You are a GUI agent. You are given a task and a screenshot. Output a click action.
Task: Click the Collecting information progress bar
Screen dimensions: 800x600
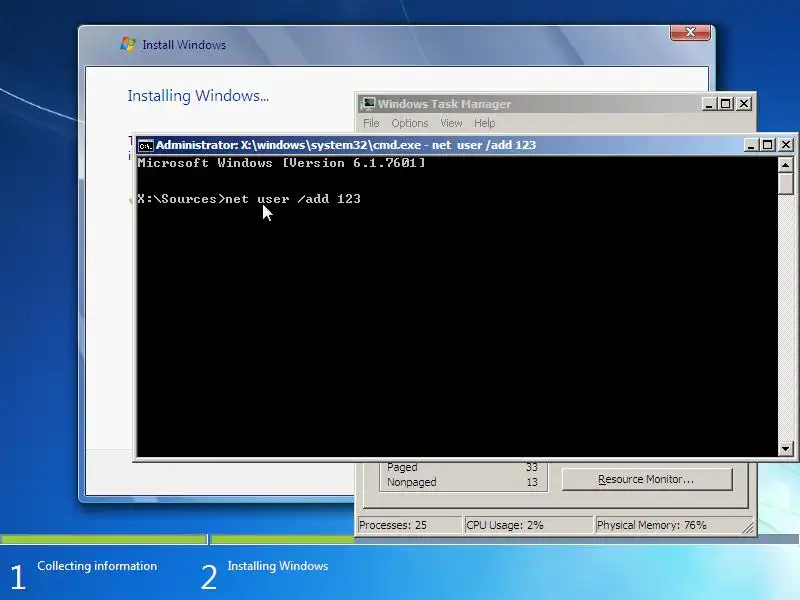pyautogui.click(x=104, y=539)
